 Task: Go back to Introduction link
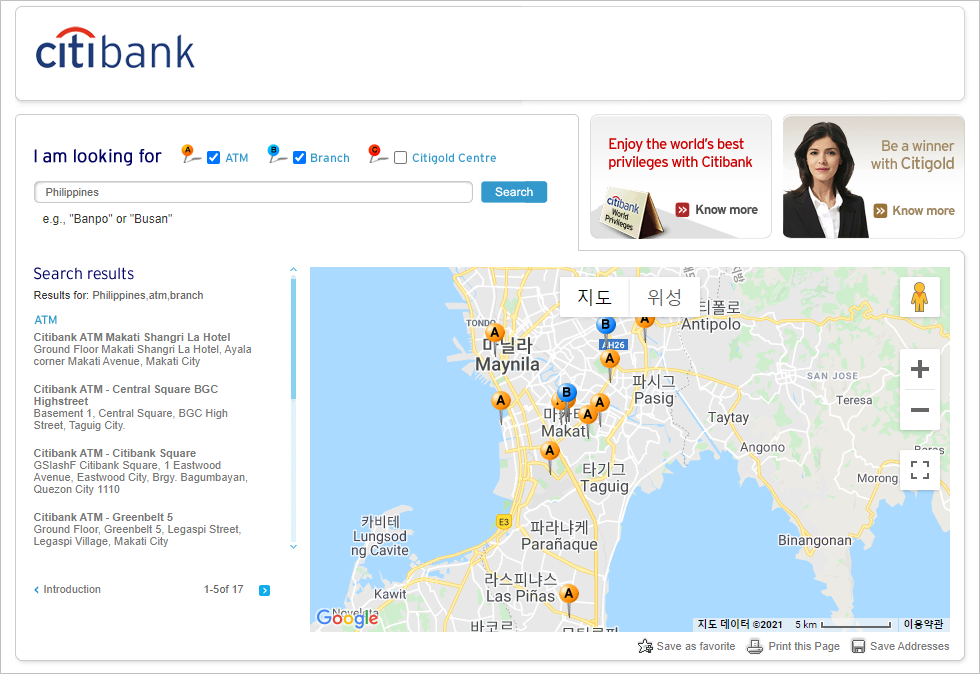(68, 589)
